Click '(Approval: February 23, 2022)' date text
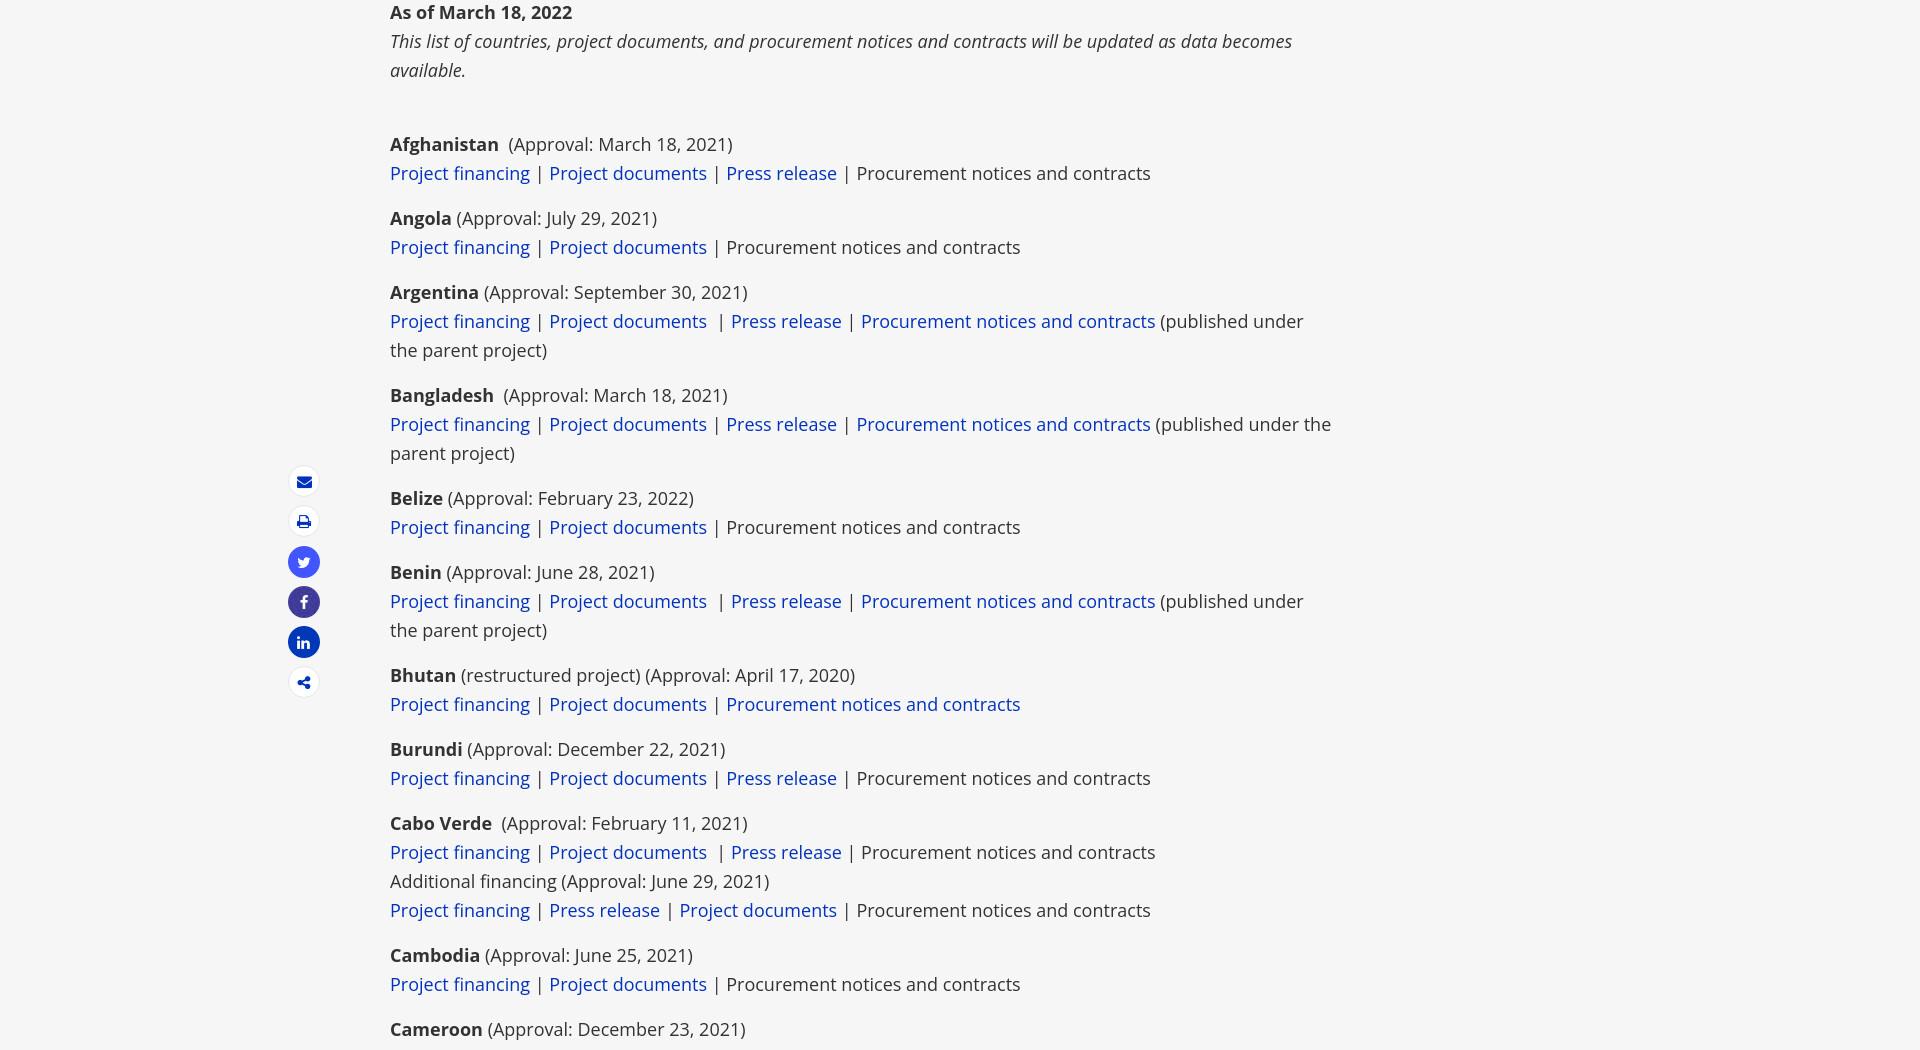The height and width of the screenshot is (1050, 1920). (x=570, y=498)
